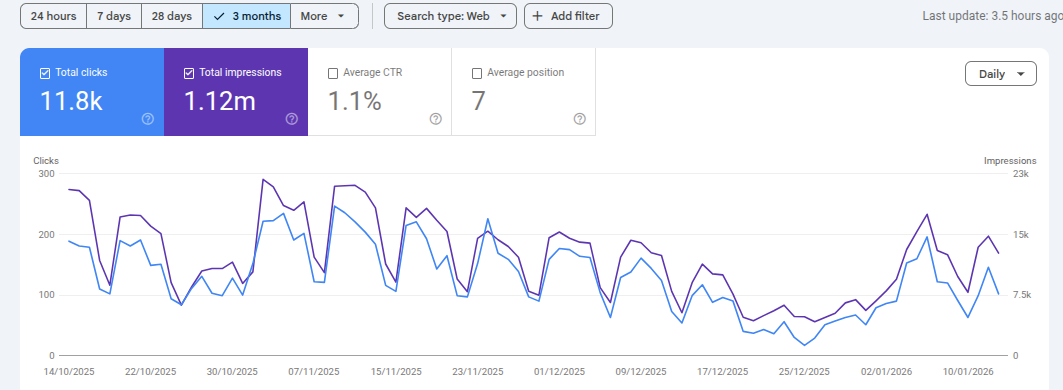
Task: Open the Daily granularity dropdown
Action: tap(1001, 74)
